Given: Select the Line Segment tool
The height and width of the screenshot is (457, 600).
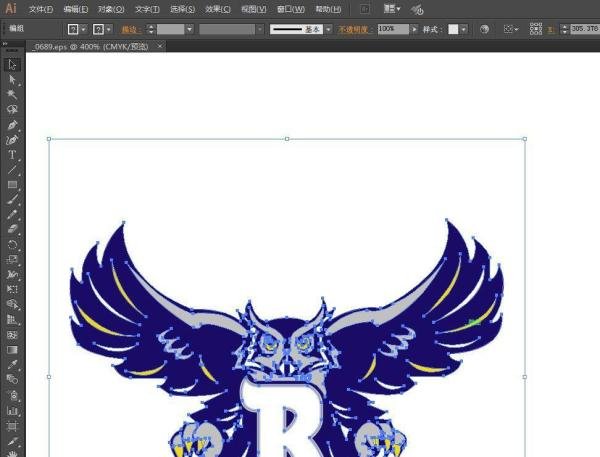Looking at the screenshot, I should [x=12, y=170].
